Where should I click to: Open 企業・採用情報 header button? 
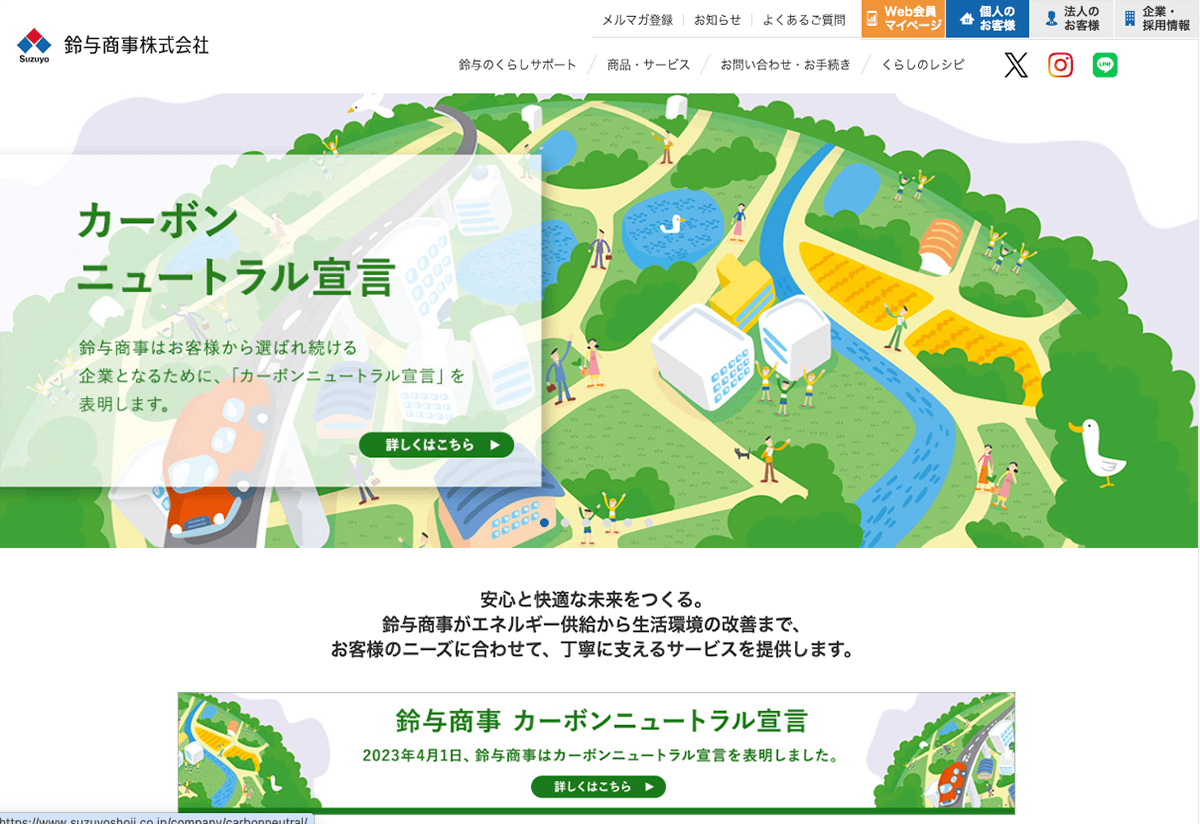point(1157,18)
